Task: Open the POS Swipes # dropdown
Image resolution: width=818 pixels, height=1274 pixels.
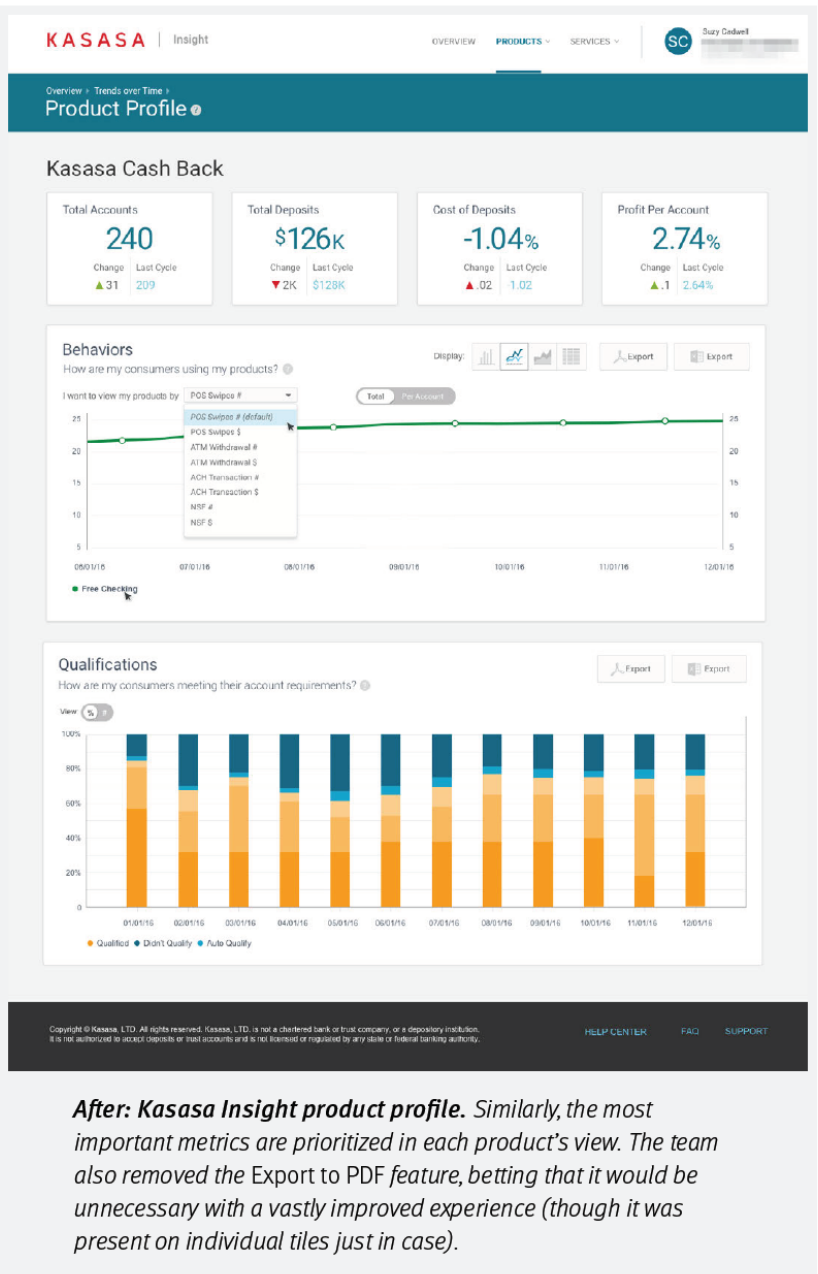Action: (240, 396)
